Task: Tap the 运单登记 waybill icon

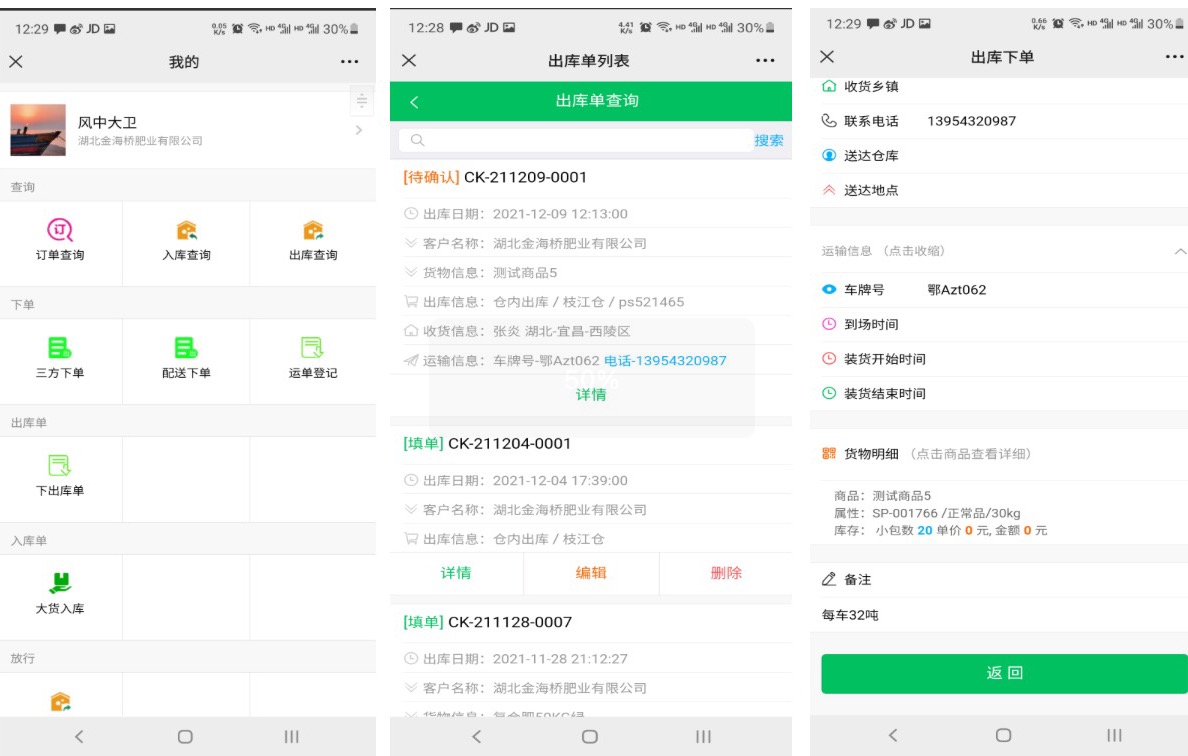Action: coord(313,348)
